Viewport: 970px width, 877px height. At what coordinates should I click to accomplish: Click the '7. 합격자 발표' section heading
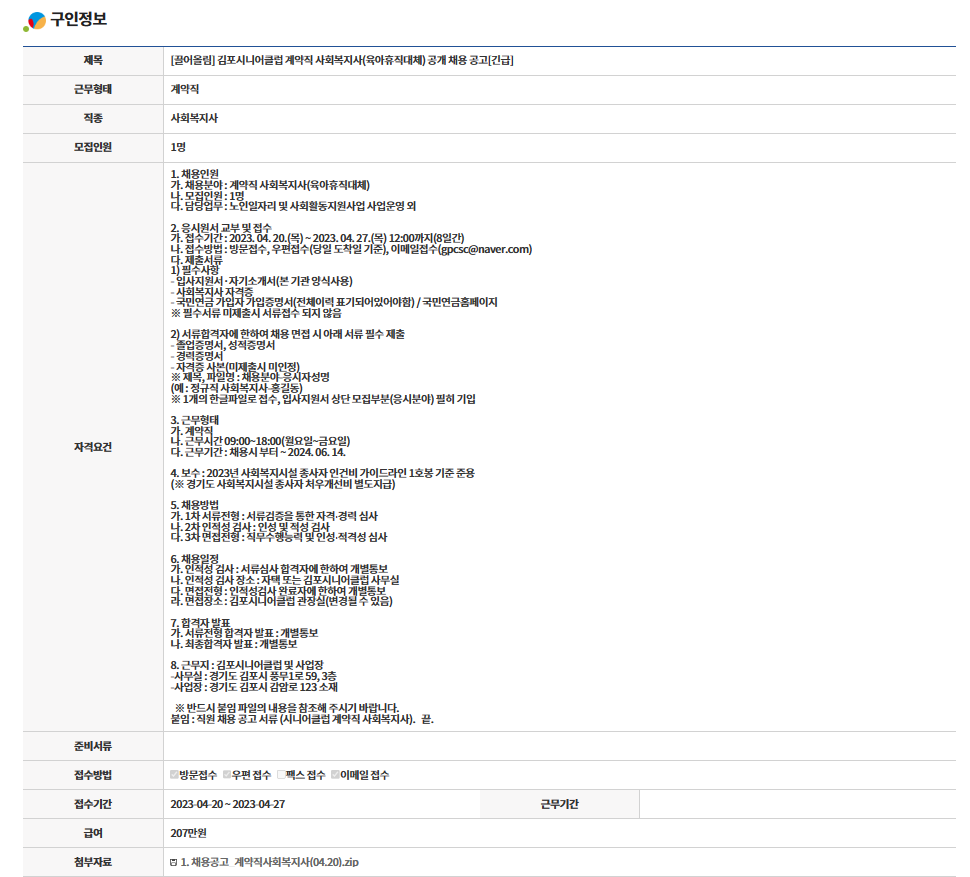200,622
